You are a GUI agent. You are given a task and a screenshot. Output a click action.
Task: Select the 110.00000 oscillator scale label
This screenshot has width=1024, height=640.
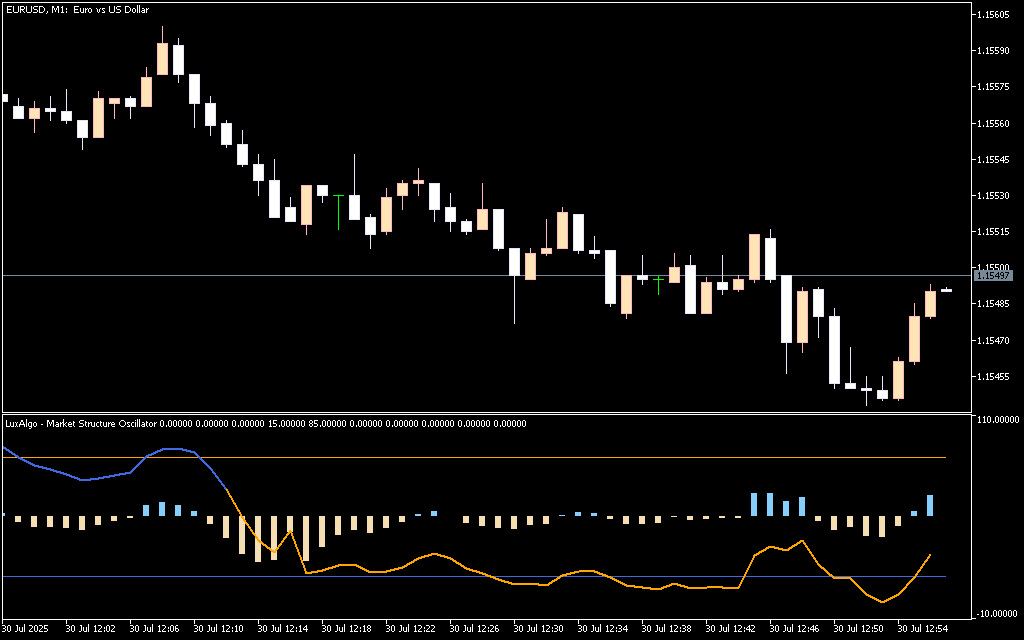coord(997,421)
